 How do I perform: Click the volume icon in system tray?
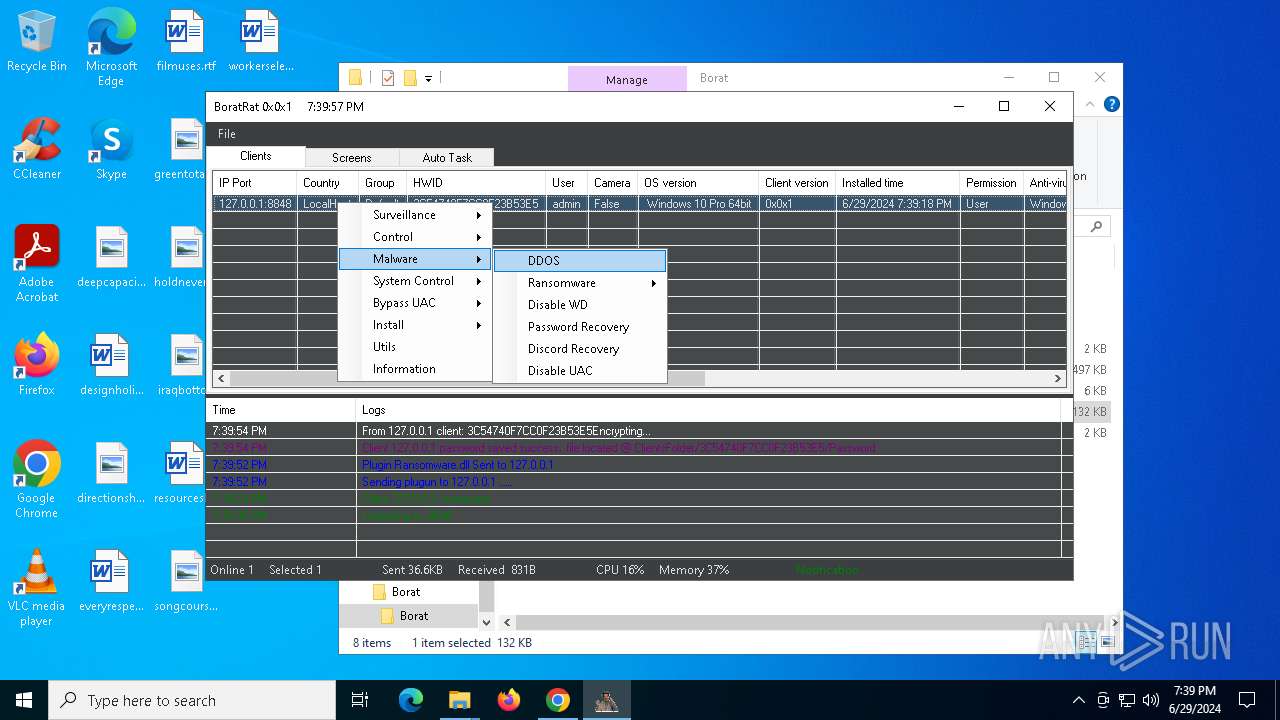[x=1150, y=700]
